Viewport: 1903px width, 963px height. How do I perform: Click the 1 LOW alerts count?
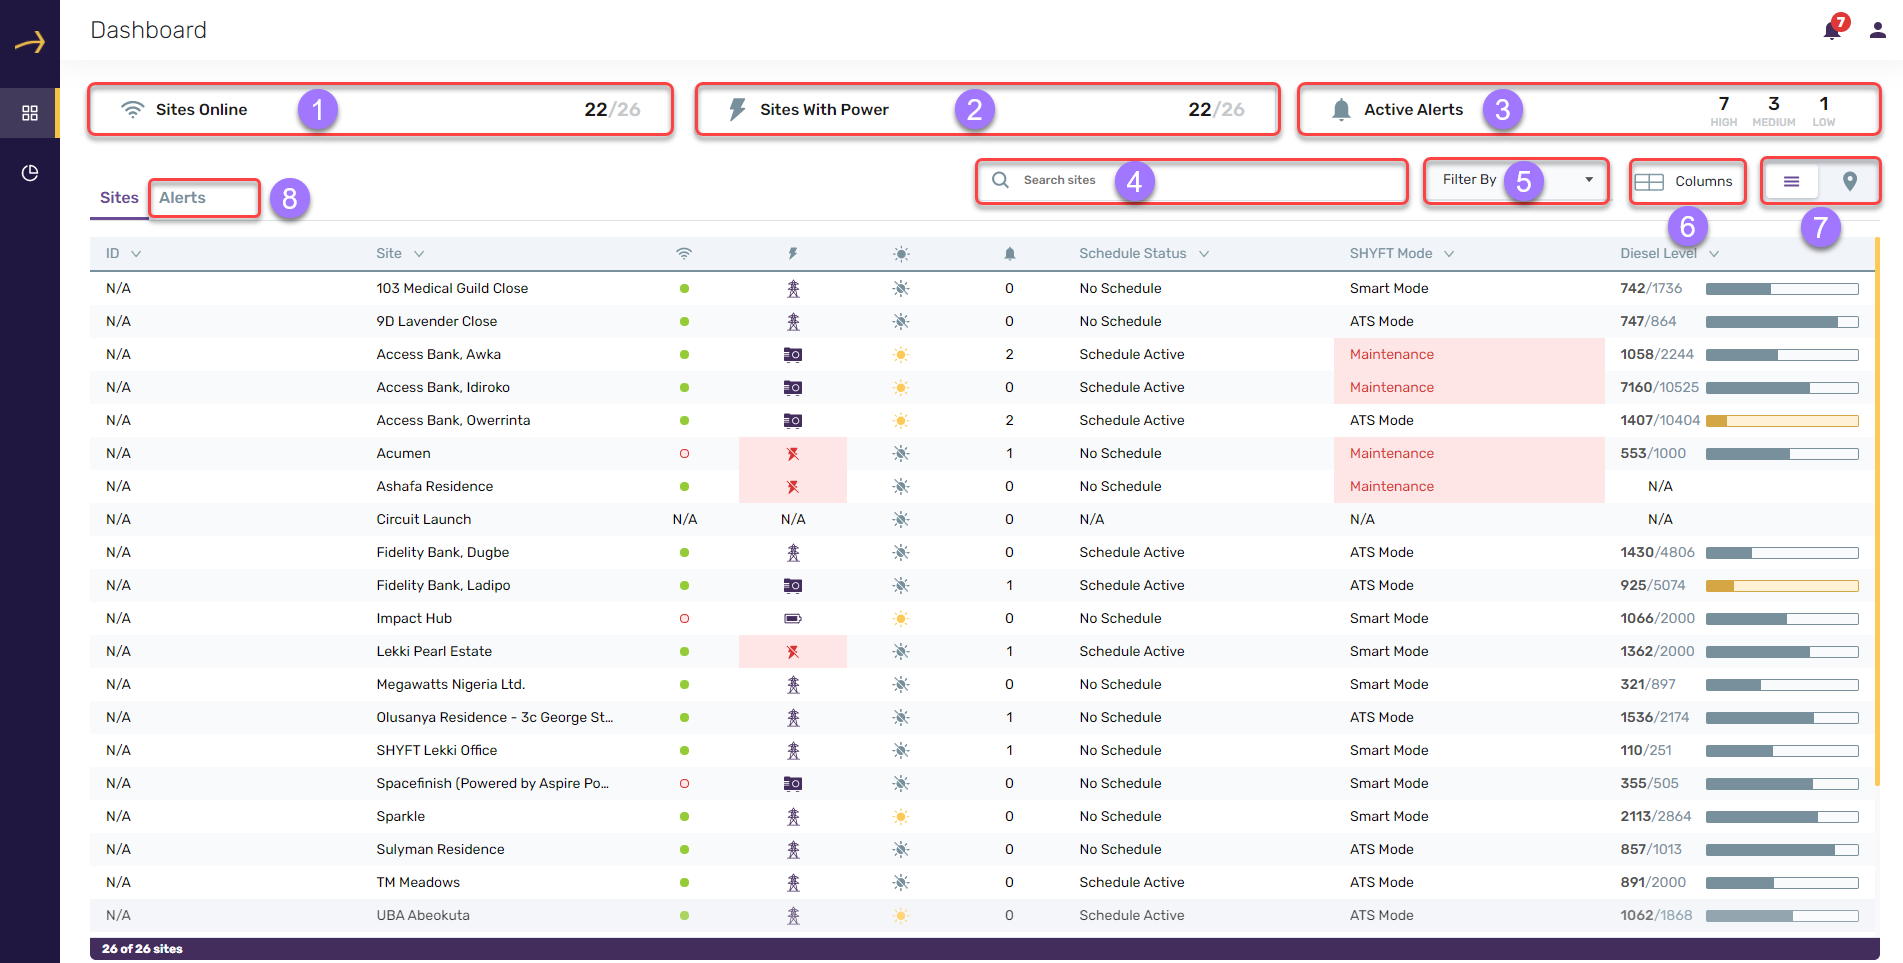[x=1824, y=110]
